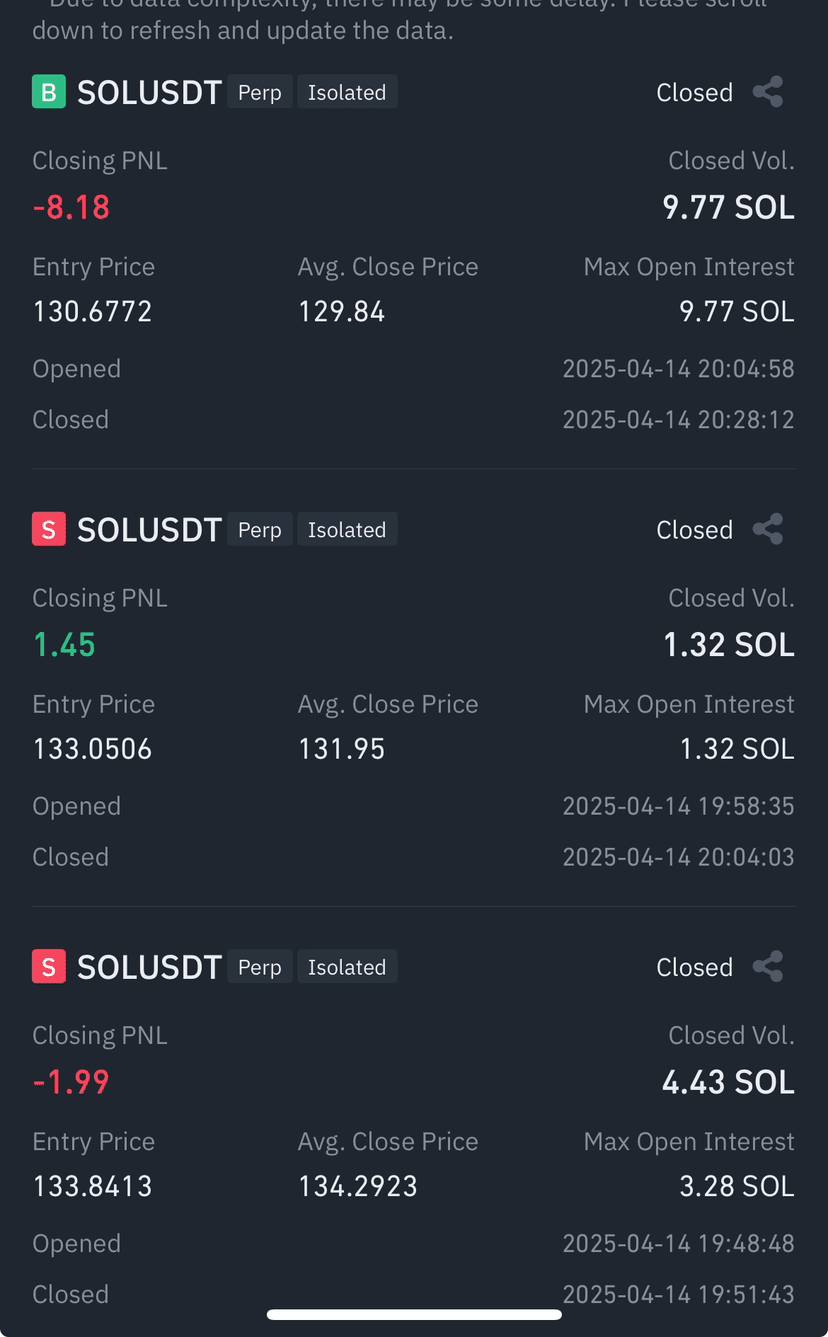Select the Closed status of the 1.32 SOL trade
828x1337 pixels.
[x=695, y=530]
